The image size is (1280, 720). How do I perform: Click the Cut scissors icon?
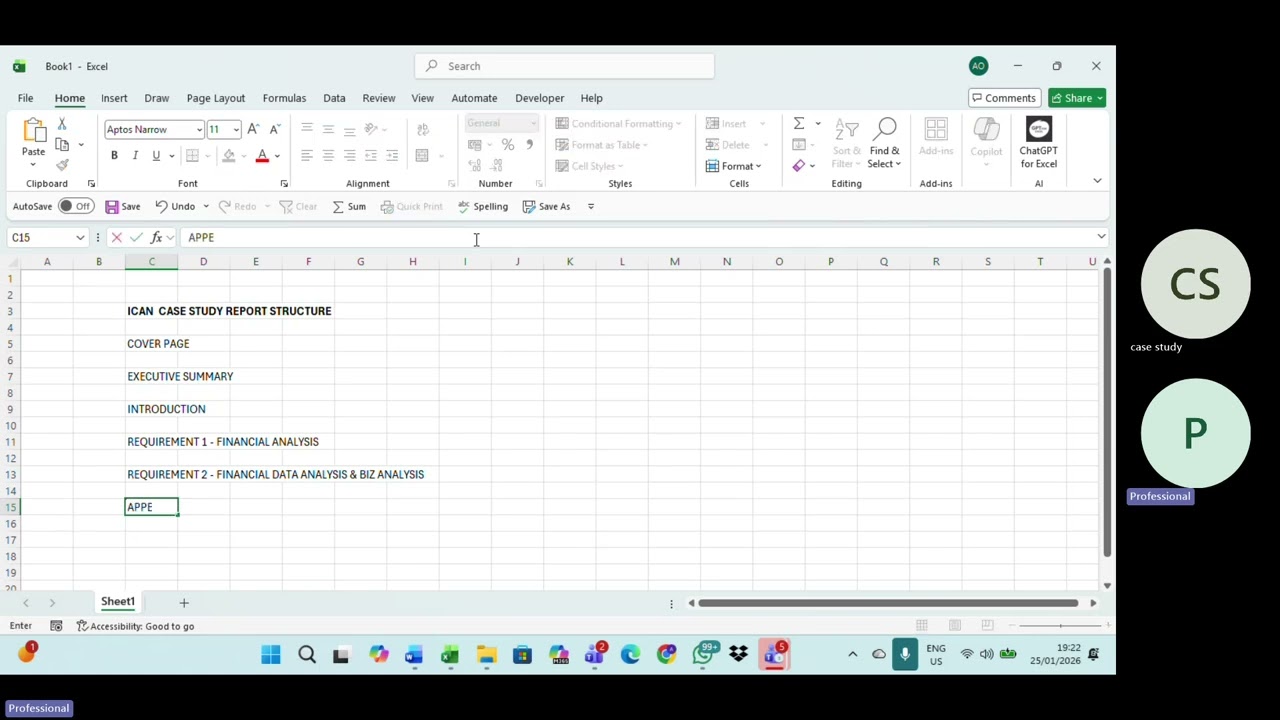62,124
